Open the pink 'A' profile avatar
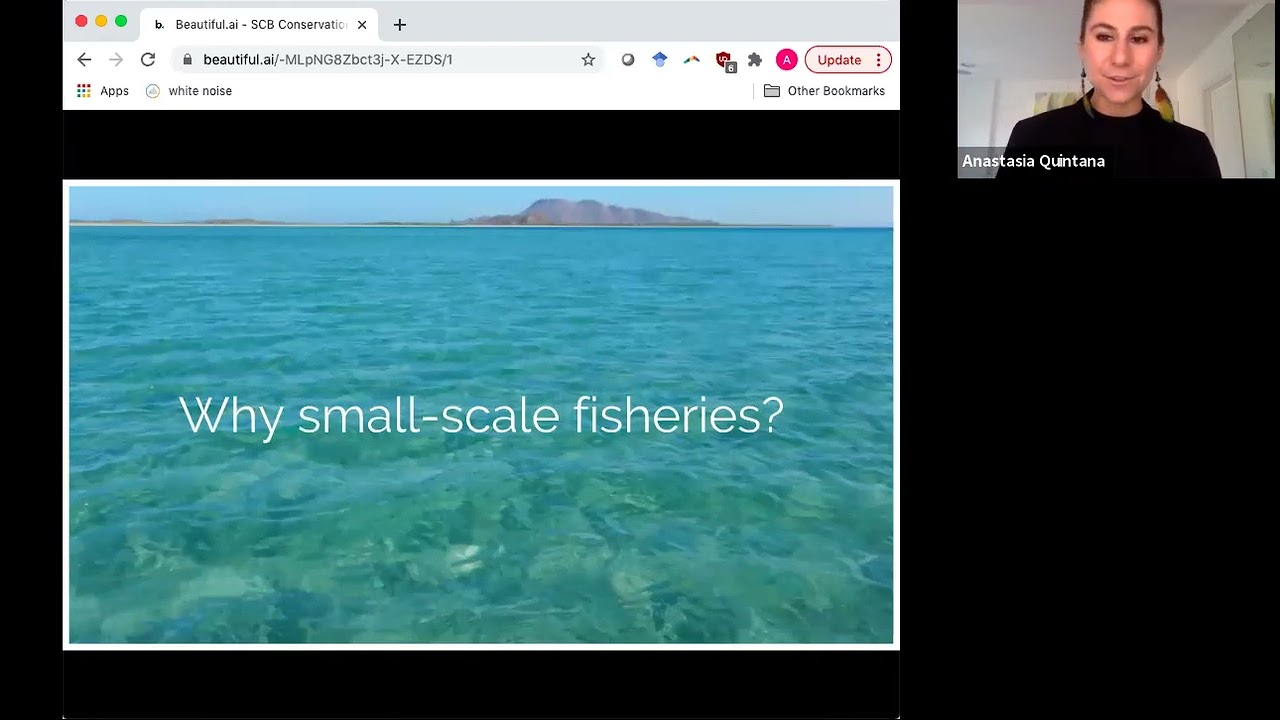1280x720 pixels. tap(787, 60)
